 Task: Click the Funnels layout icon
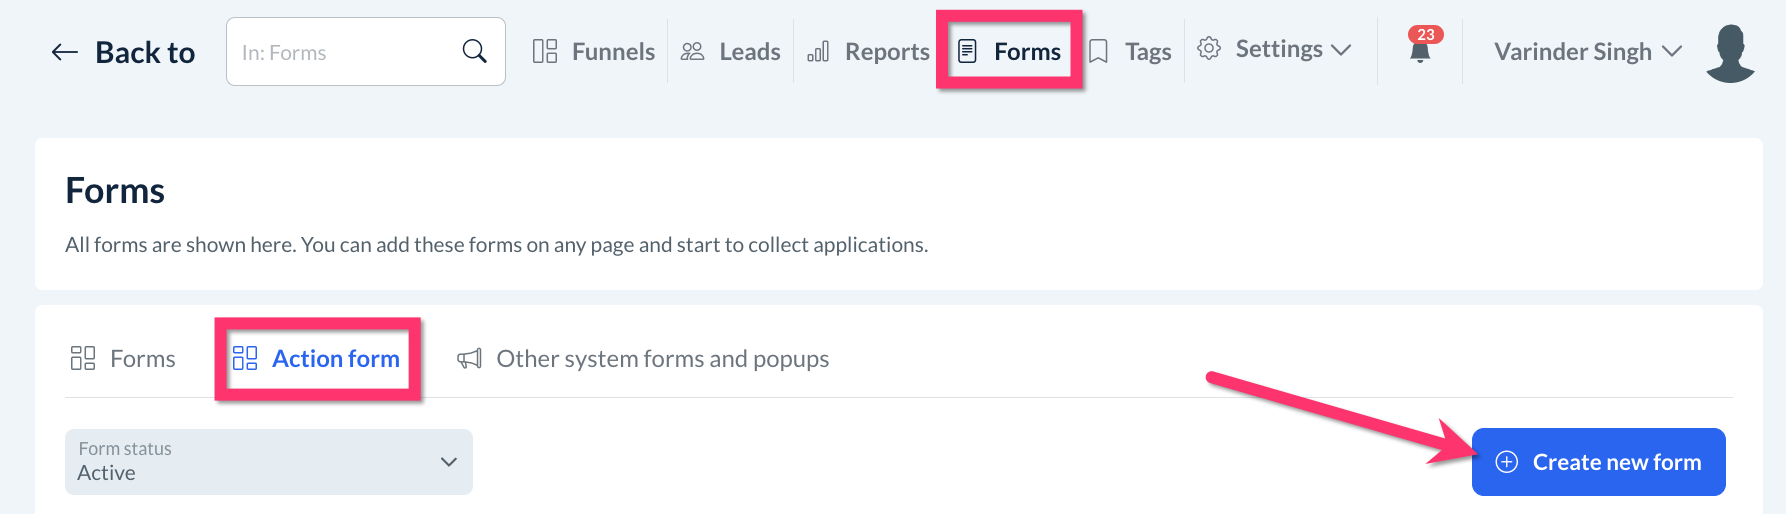click(545, 51)
